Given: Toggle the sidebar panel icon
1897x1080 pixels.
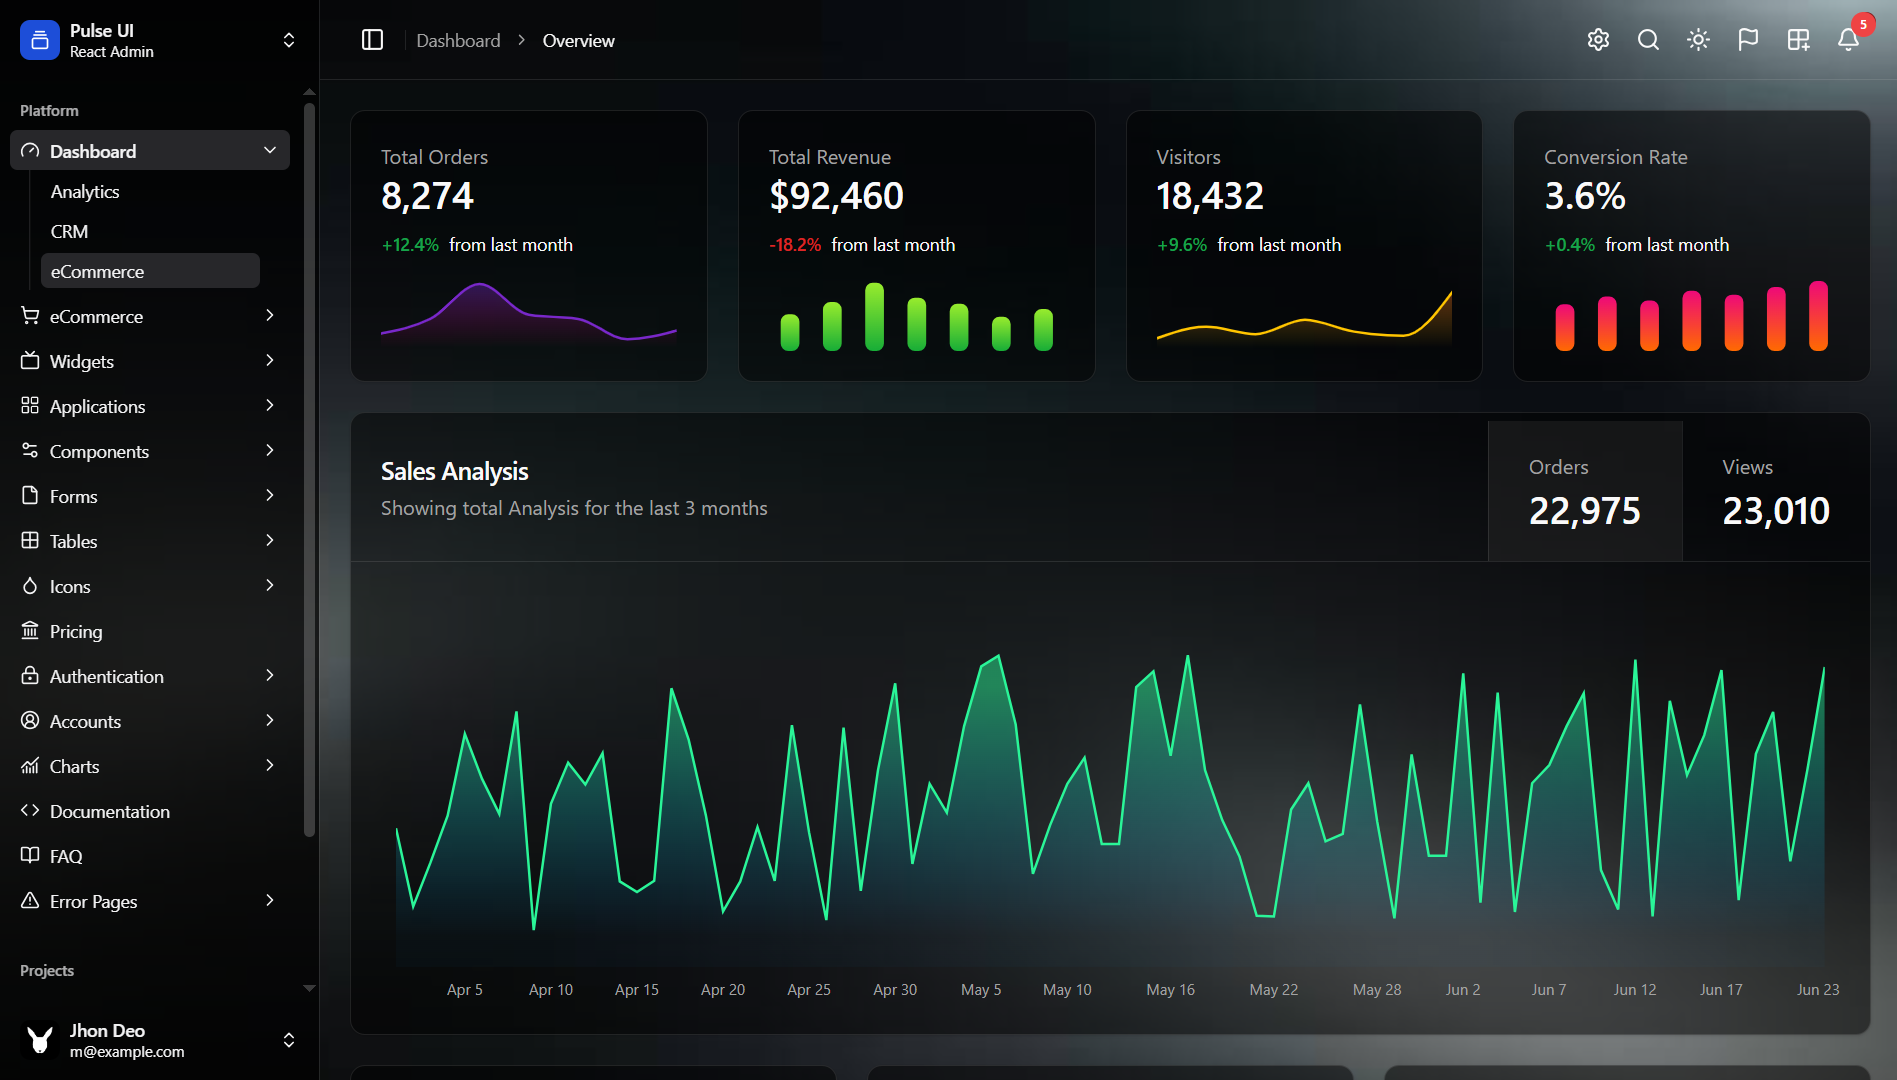Looking at the screenshot, I should [x=372, y=40].
